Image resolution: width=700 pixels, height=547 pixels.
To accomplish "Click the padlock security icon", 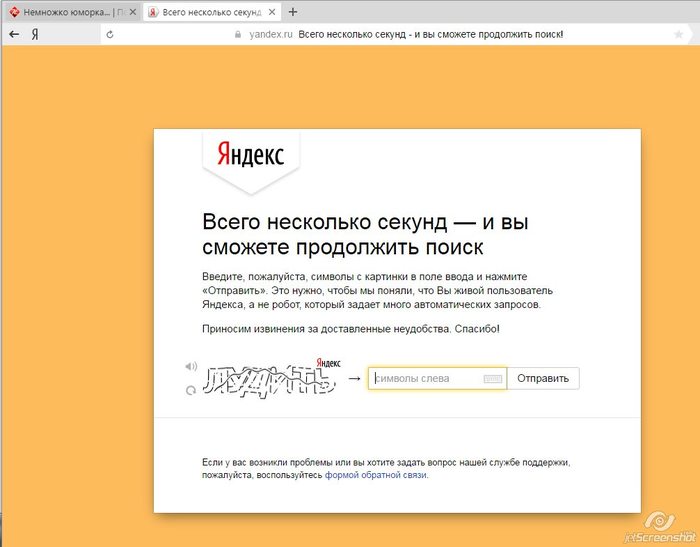I will tap(238, 34).
